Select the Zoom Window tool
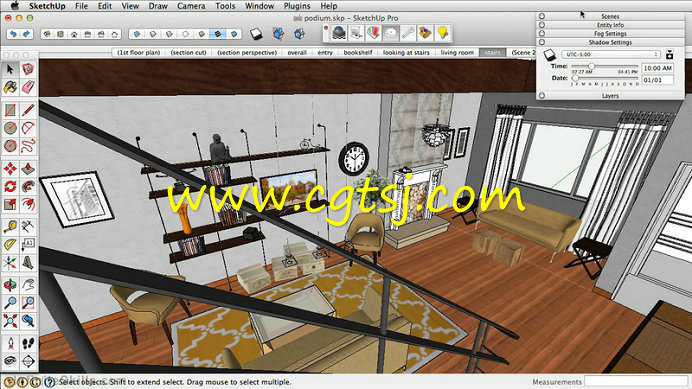Image resolution: width=692 pixels, height=389 pixels. pos(28,303)
